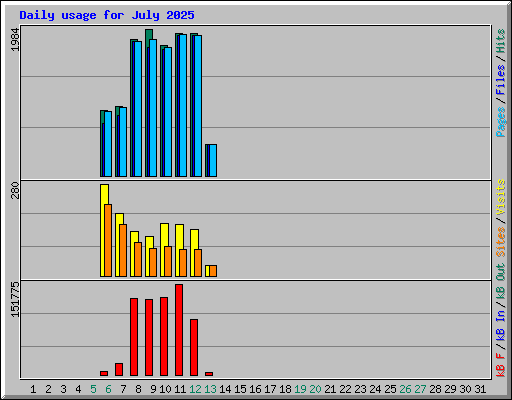Click day label 22 on the x-axis

coord(345,389)
